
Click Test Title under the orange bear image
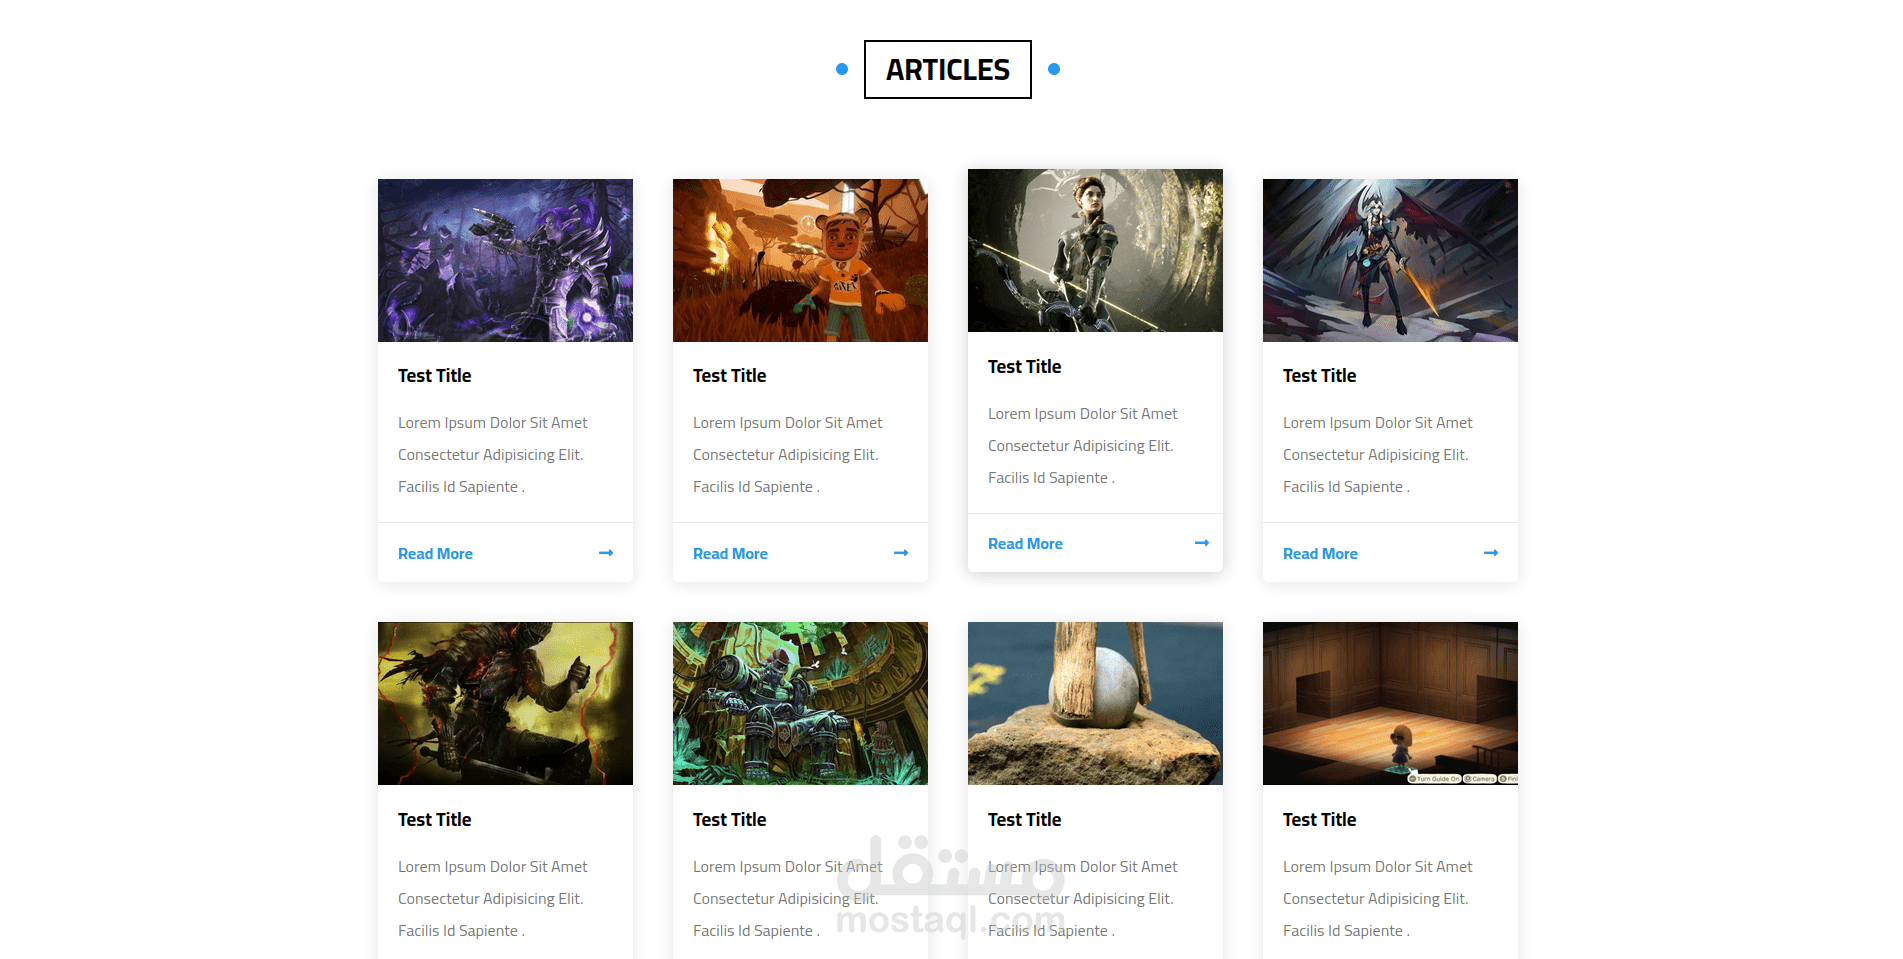click(x=729, y=376)
